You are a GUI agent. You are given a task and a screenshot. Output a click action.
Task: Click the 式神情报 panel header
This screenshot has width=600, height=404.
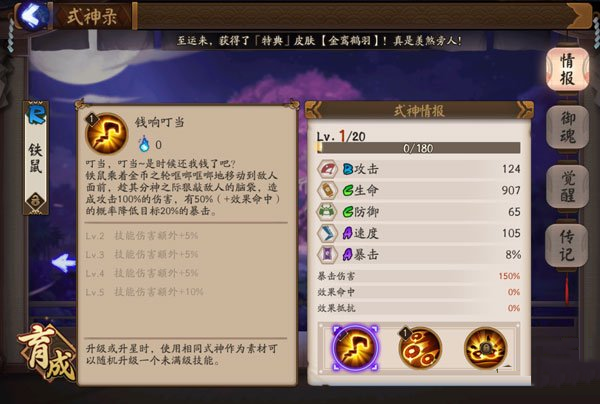click(419, 111)
